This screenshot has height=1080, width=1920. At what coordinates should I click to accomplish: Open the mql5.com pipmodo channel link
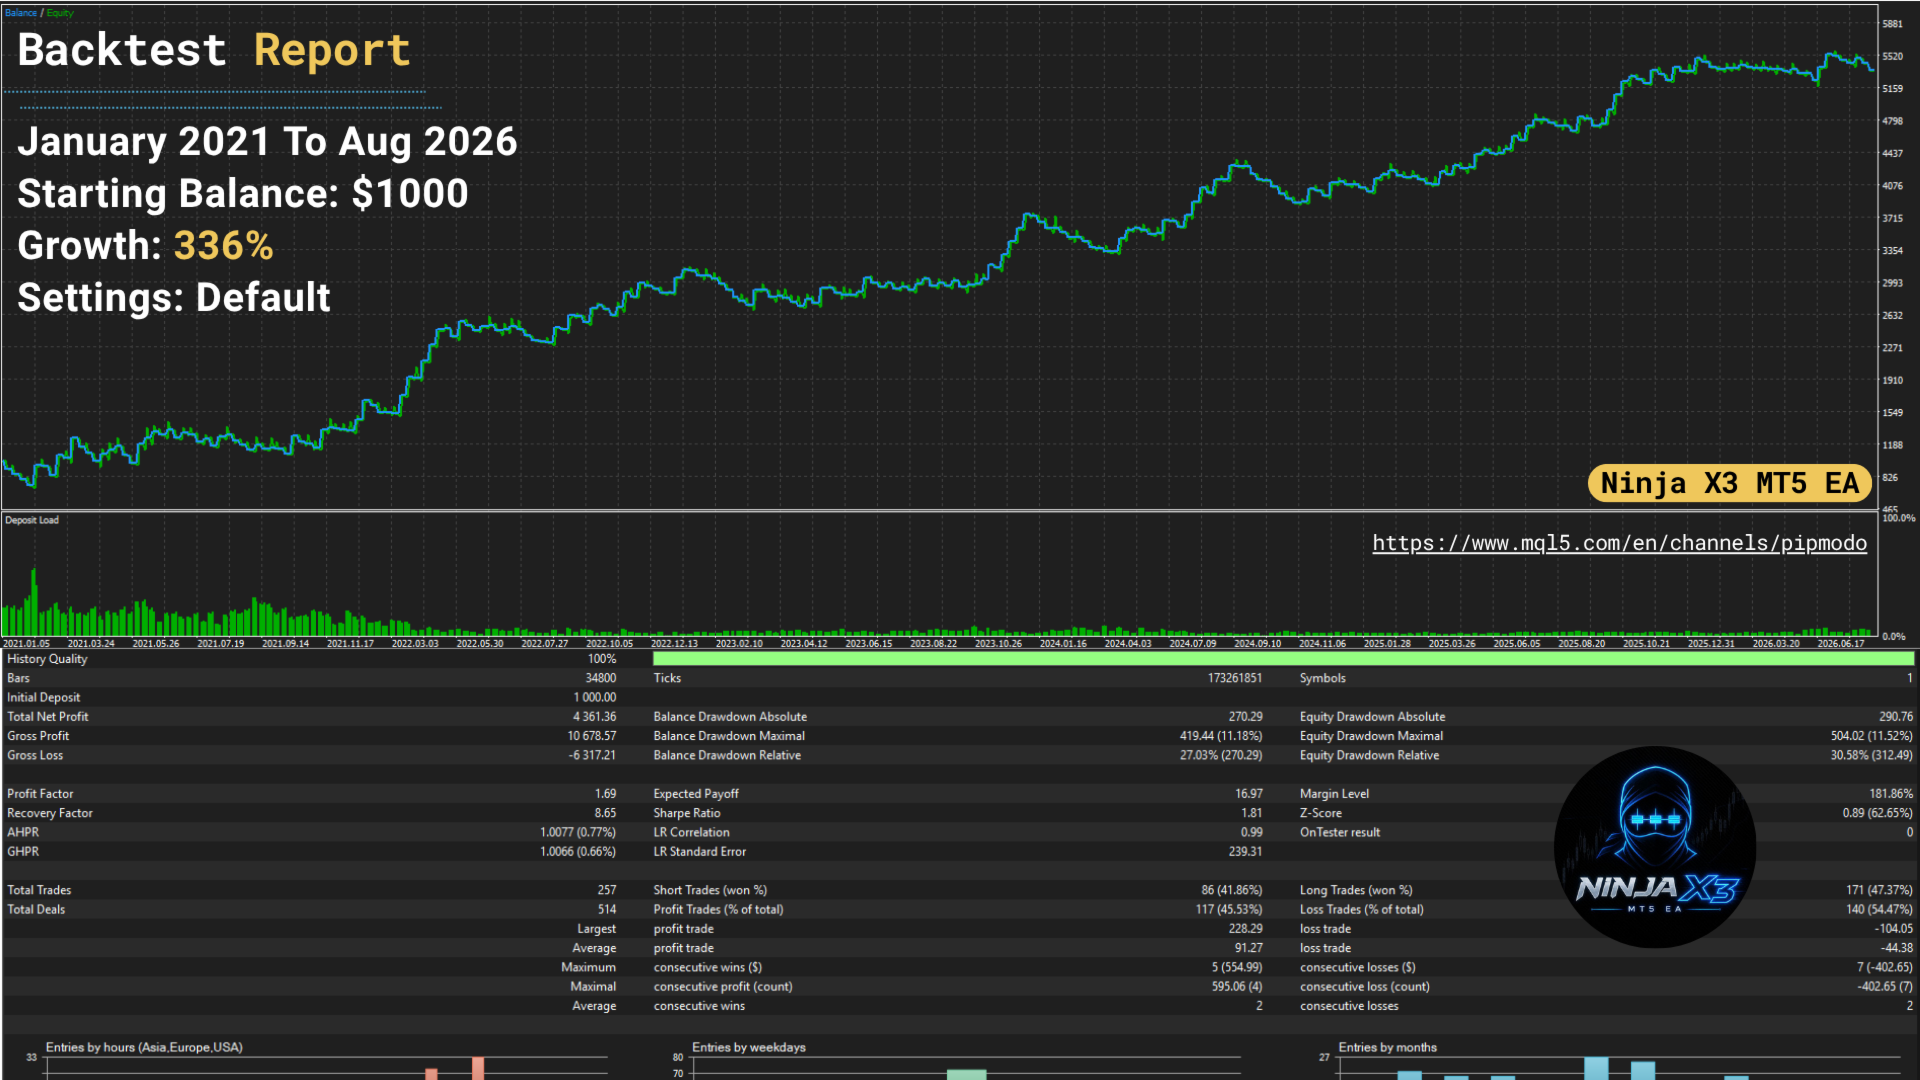click(x=1619, y=543)
